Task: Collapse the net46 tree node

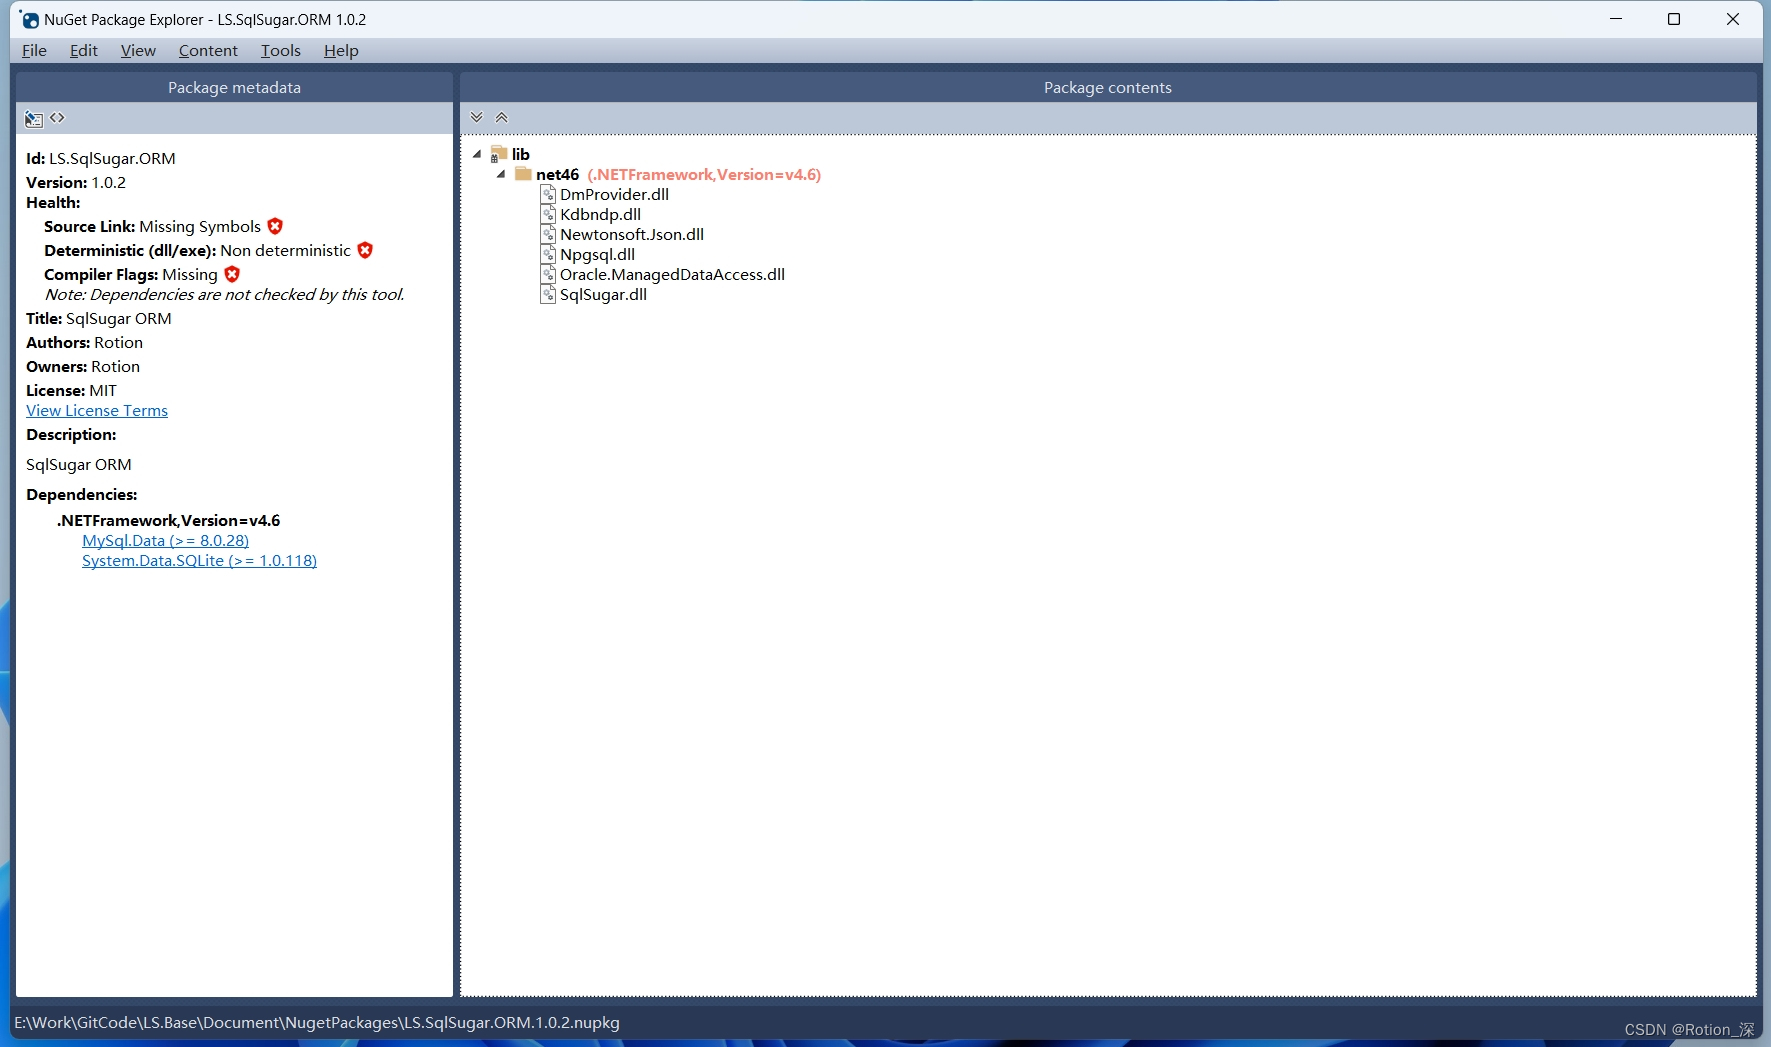Action: point(501,174)
